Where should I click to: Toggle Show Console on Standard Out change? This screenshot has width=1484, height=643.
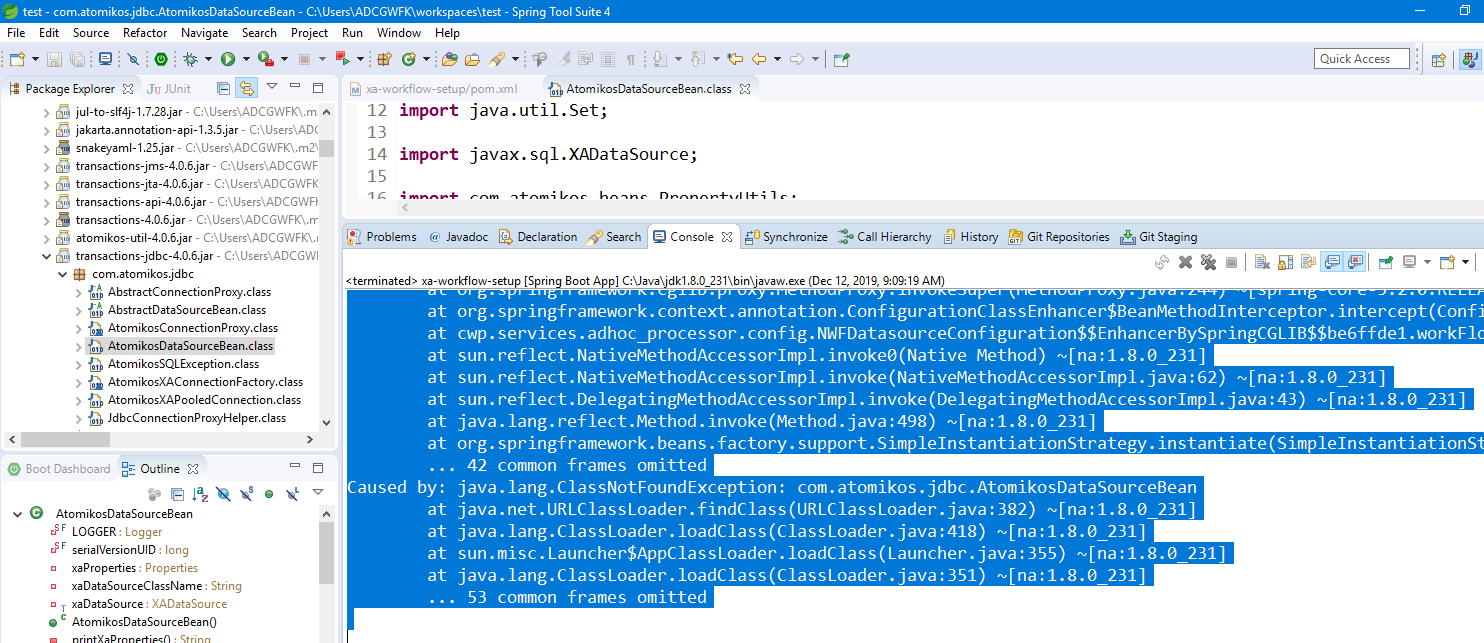(1333, 262)
